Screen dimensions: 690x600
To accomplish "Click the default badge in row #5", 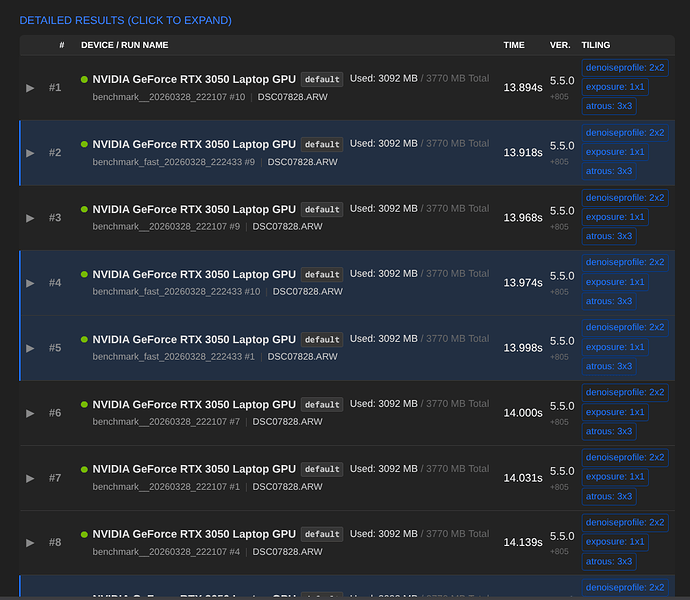I will pos(322,339).
